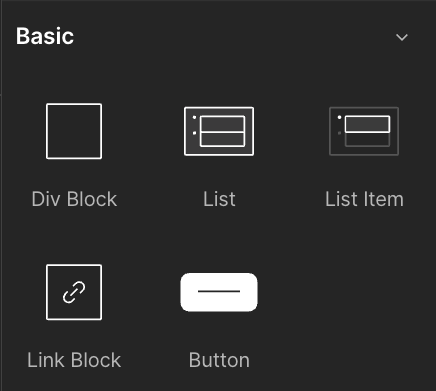Insert a Link Block using its icon
Screen dimensions: 436x391
click(x=74, y=292)
